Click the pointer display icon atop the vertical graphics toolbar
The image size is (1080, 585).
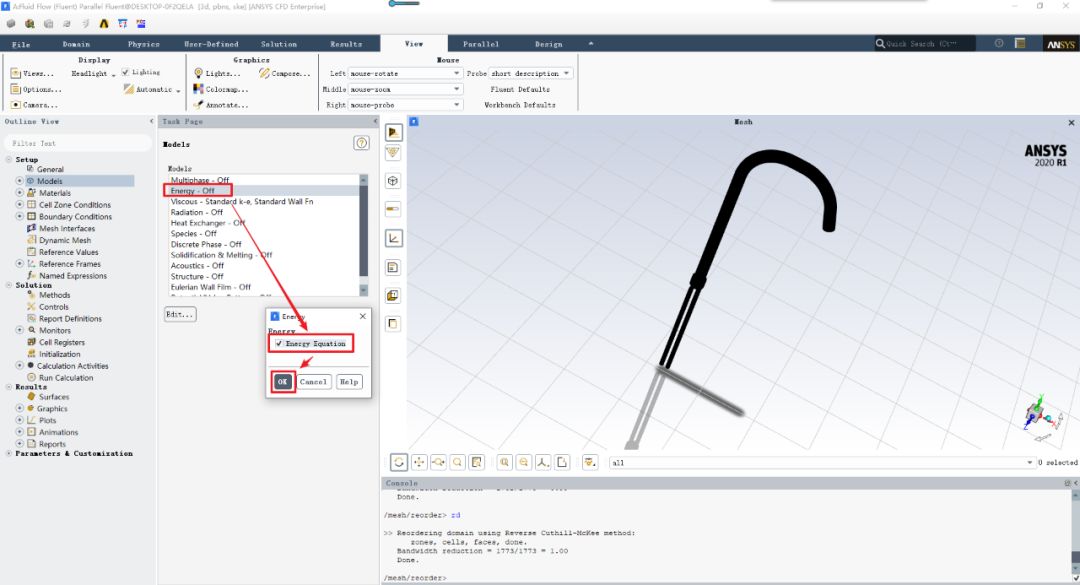(x=393, y=132)
